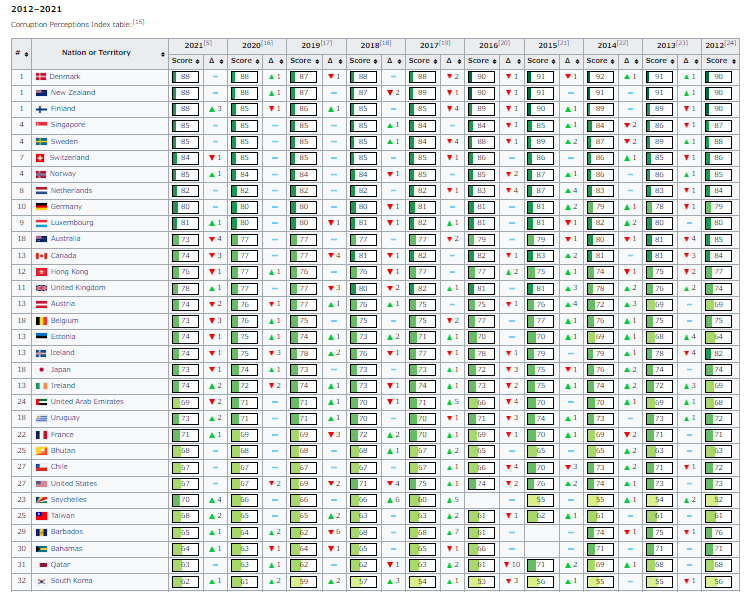Click the Austria flag icon
This screenshot has height=592, width=751.
41,304
